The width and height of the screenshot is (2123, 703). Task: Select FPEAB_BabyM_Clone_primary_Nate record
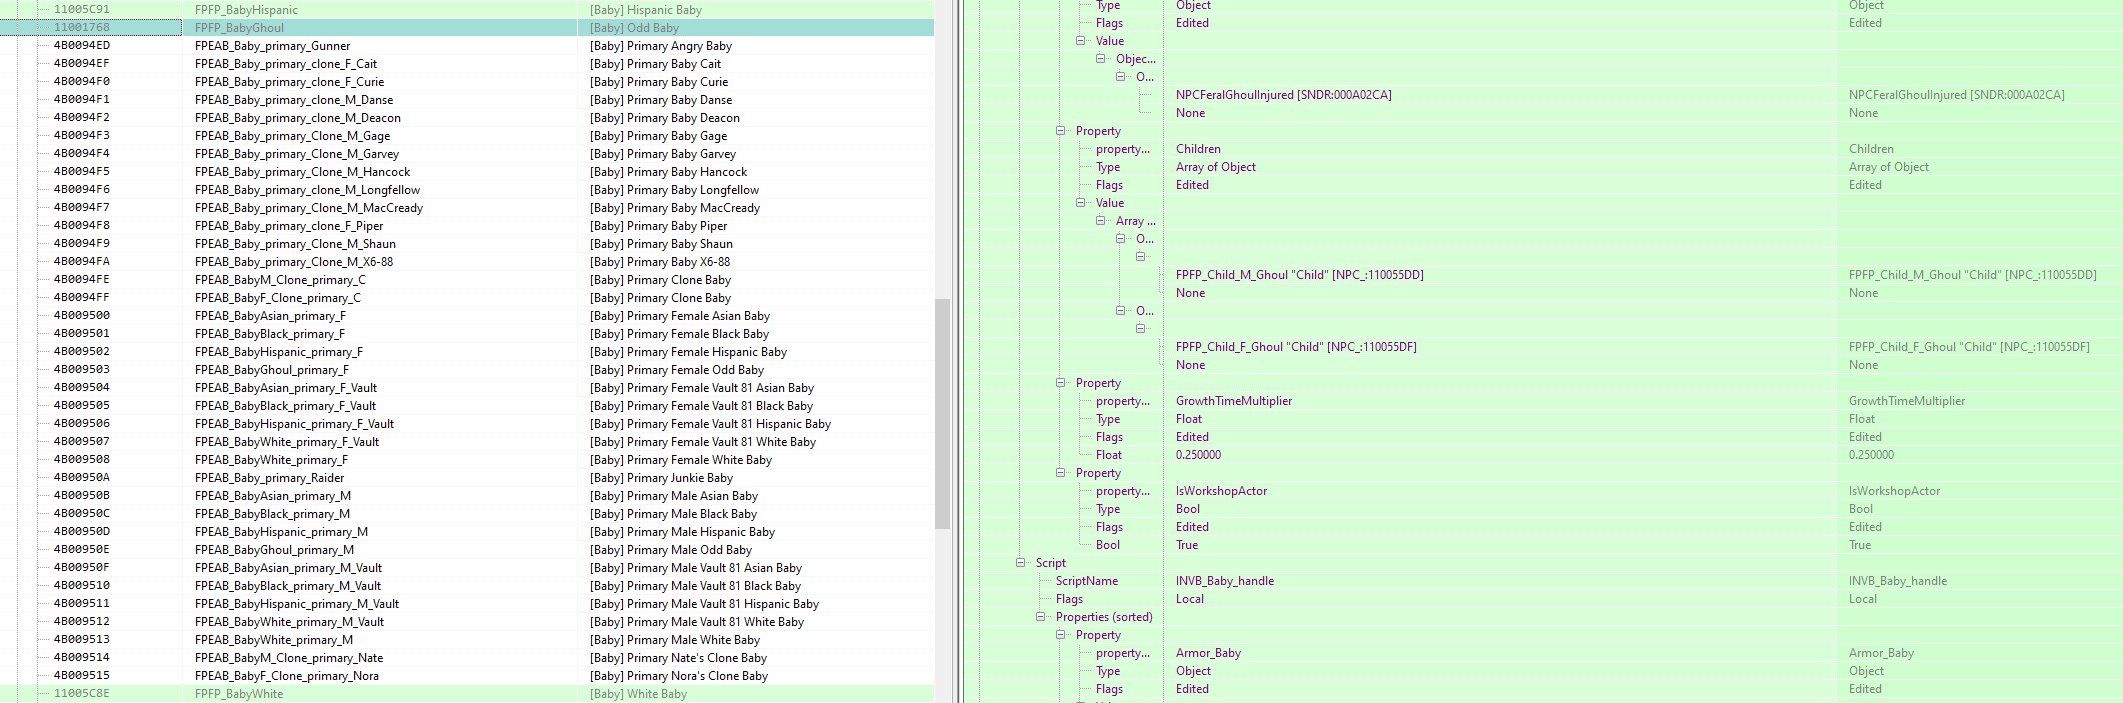pos(467,658)
